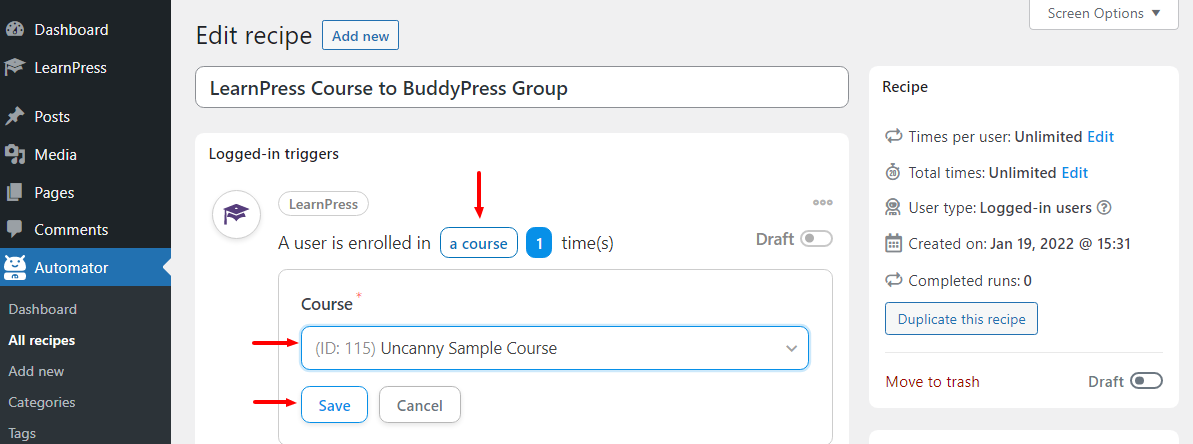Image resolution: width=1193 pixels, height=444 pixels.
Task: Click the LearnPress graduation cap trigger icon
Action: click(x=237, y=214)
